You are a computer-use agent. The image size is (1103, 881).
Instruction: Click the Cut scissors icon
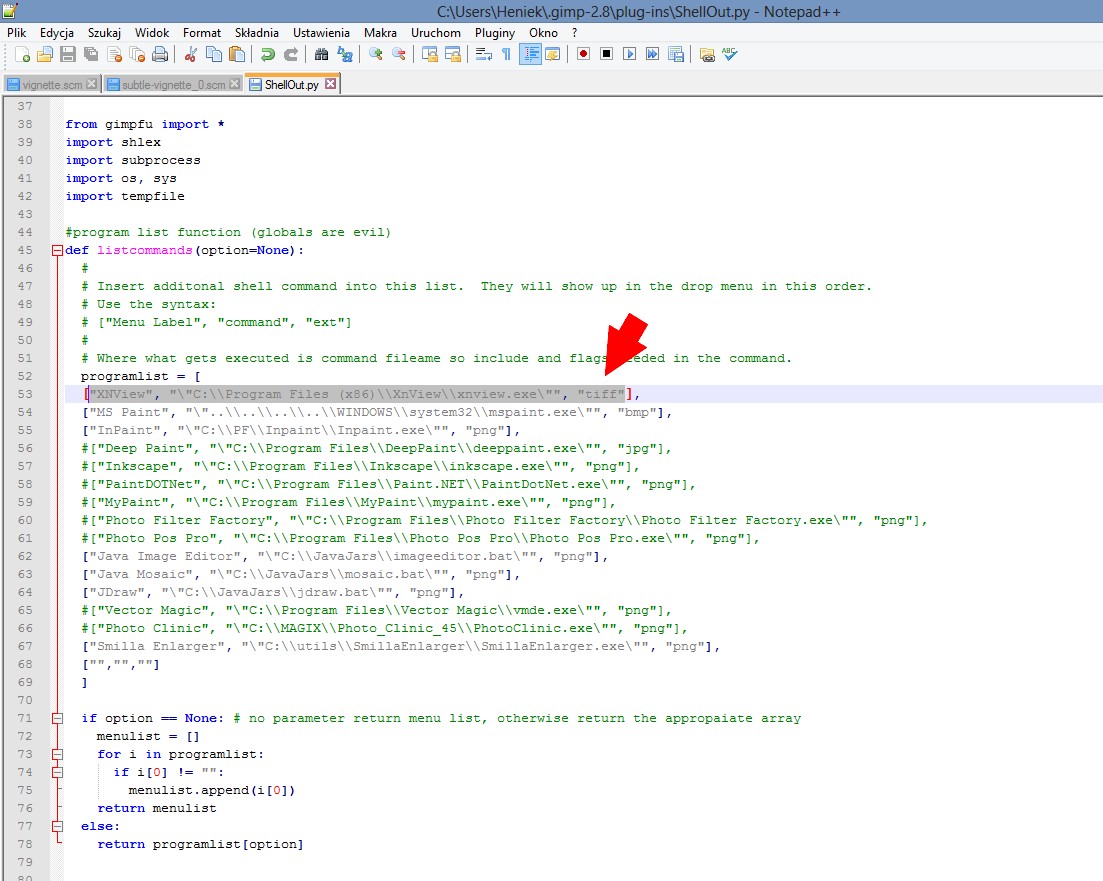[x=190, y=54]
